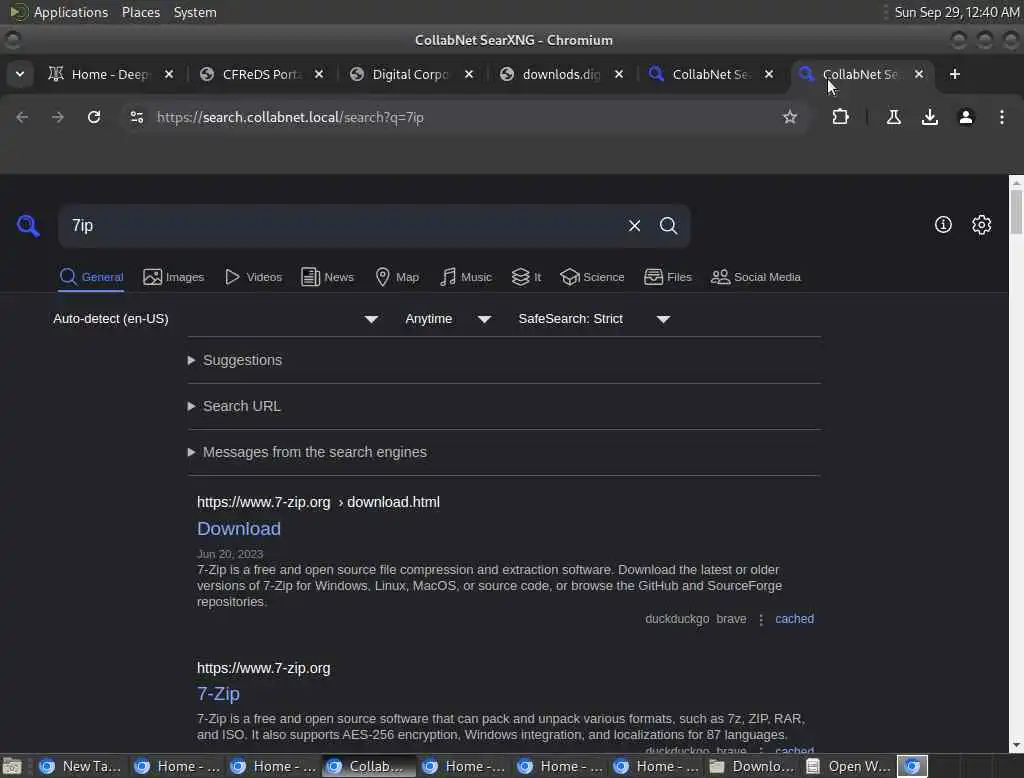Click the browser address bar URL

[x=290, y=117]
